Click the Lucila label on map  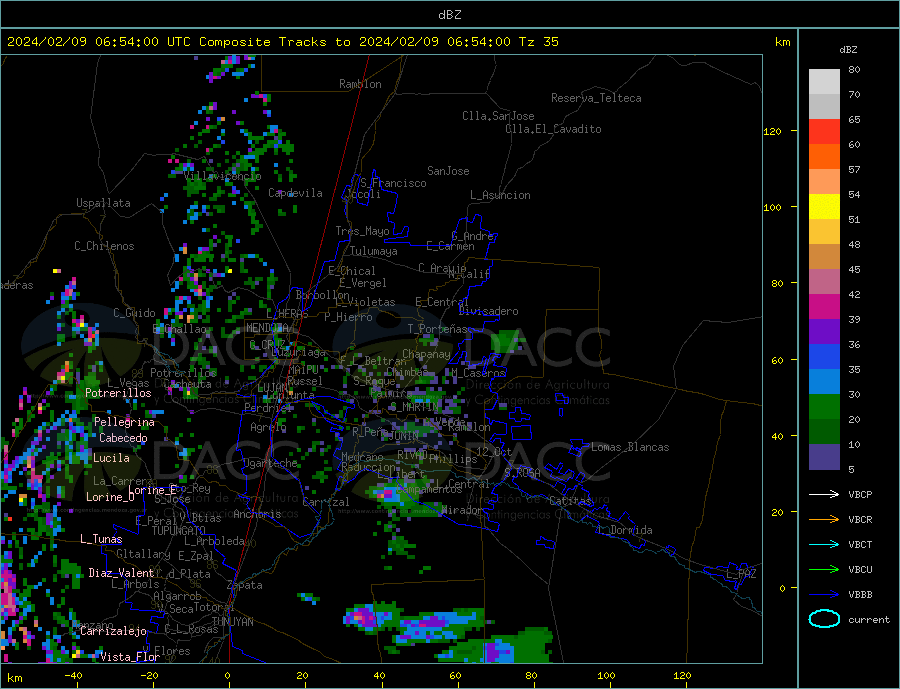click(111, 458)
